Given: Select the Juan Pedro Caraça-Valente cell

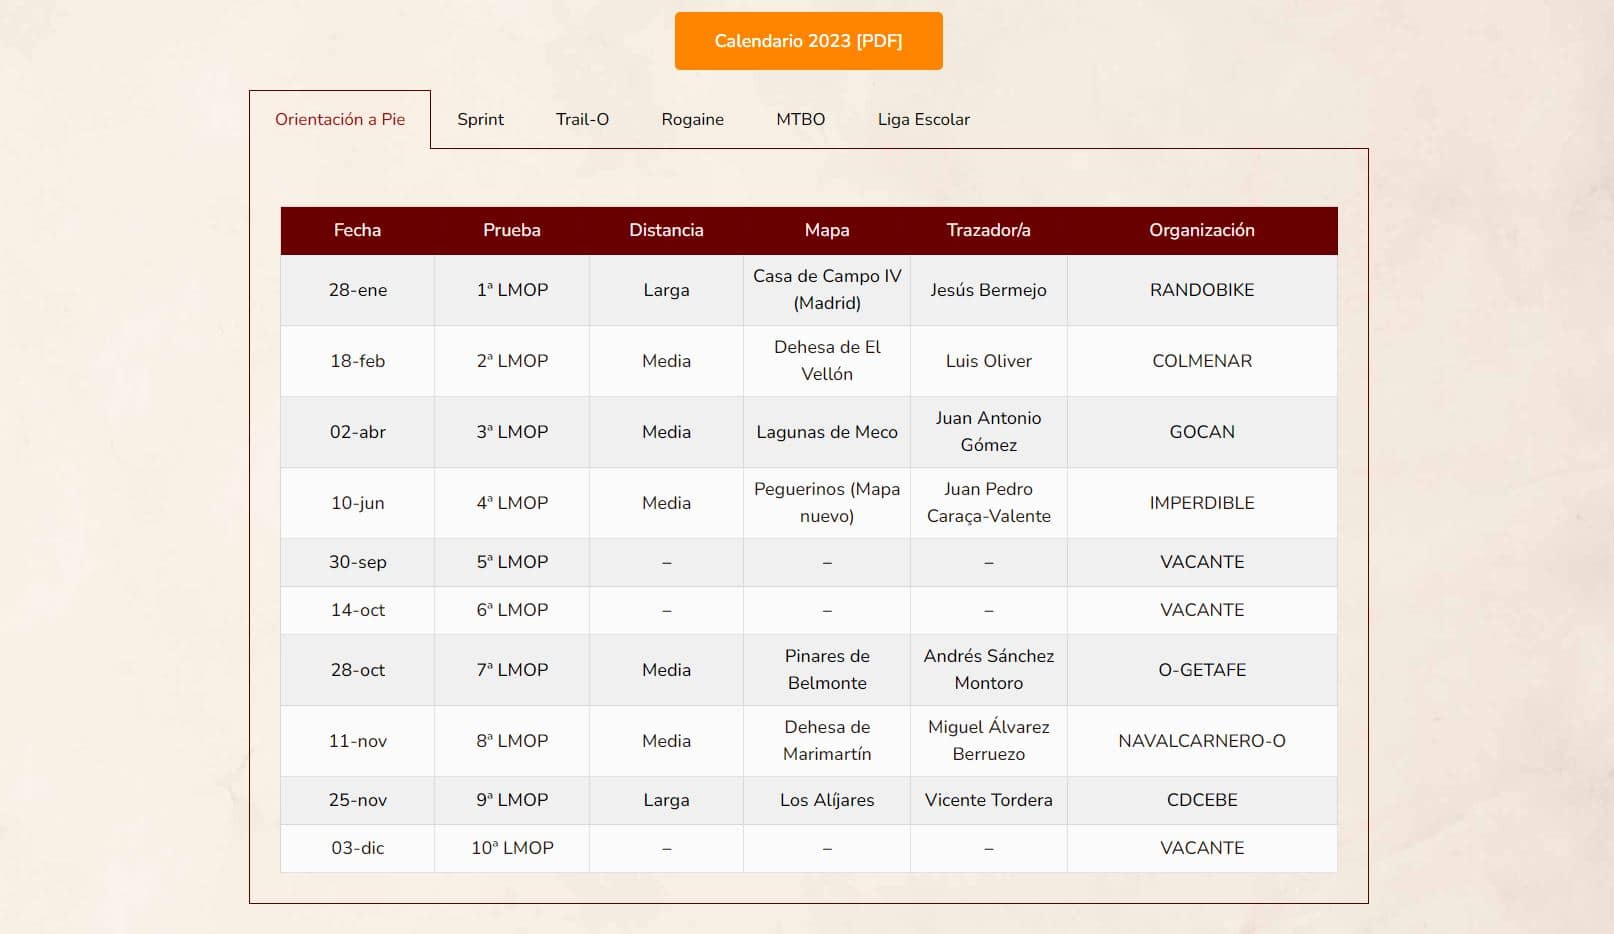Looking at the screenshot, I should [988, 503].
